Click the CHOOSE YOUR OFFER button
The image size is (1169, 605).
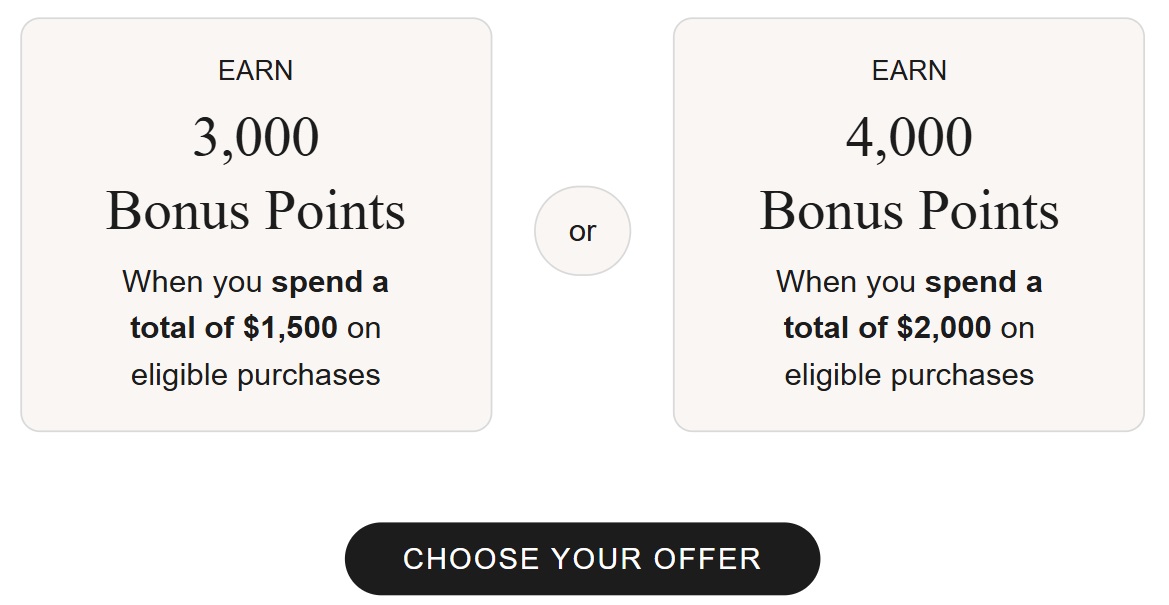(x=582, y=558)
